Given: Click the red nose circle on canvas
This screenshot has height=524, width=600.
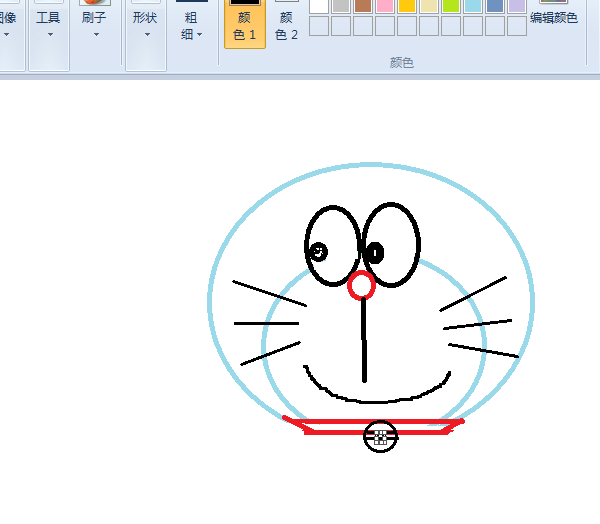Looking at the screenshot, I should tap(361, 285).
